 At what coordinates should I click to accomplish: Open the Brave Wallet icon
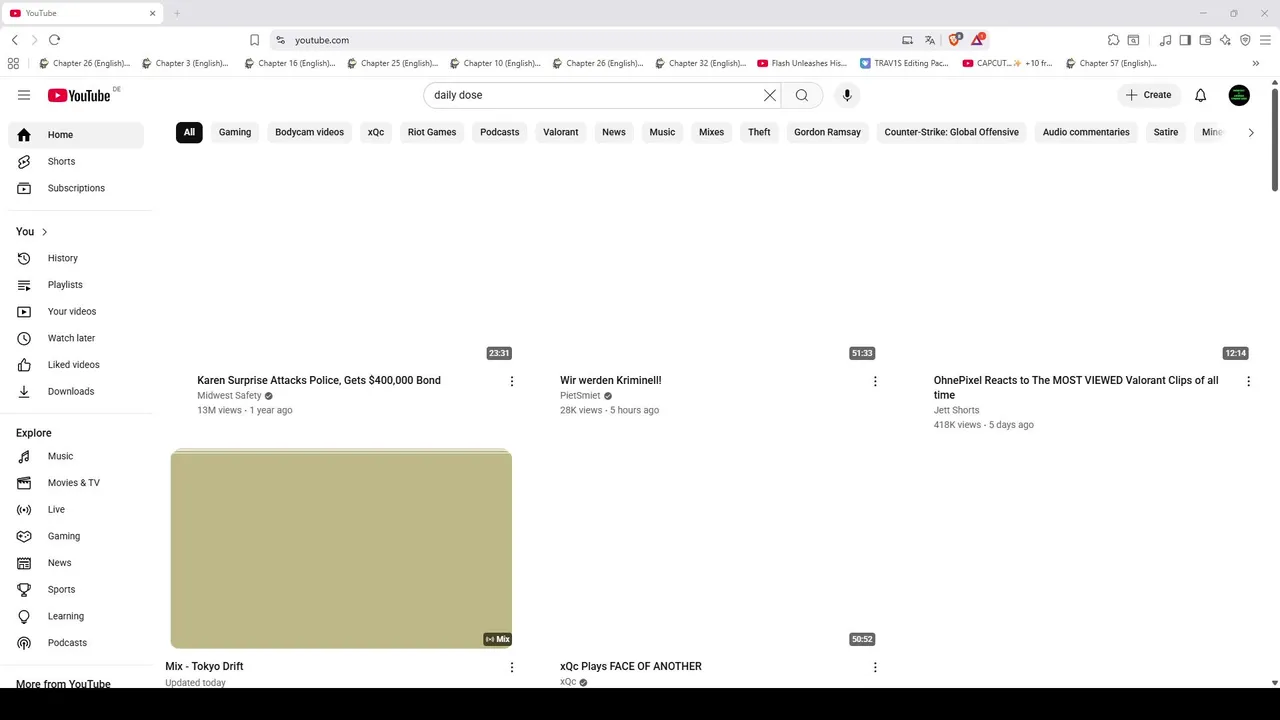(1205, 40)
